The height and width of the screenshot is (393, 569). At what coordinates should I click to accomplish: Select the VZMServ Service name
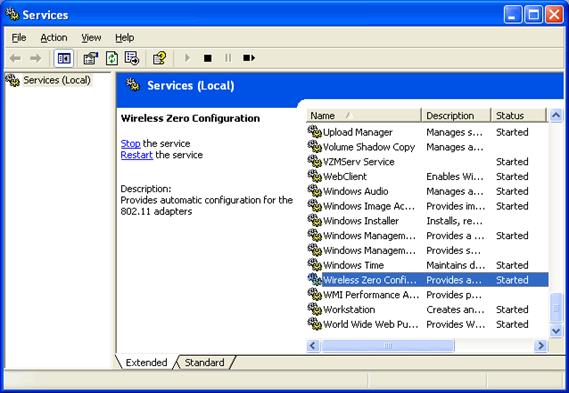(x=359, y=162)
